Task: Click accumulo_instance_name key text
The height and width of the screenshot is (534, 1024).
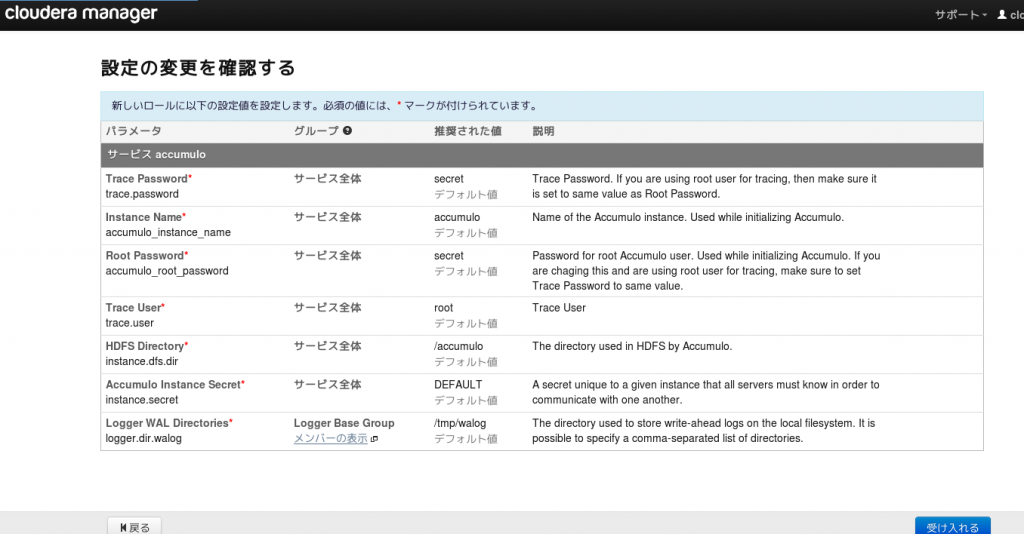Action: (x=168, y=232)
